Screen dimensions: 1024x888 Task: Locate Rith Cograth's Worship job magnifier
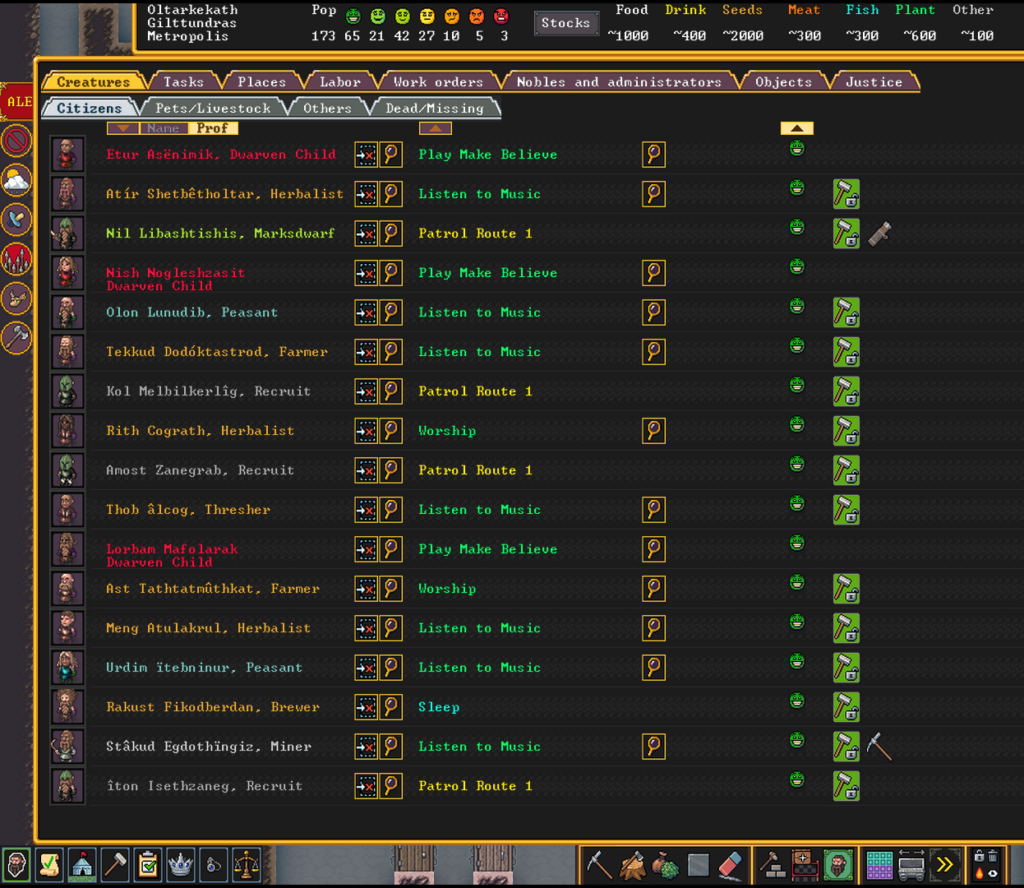[x=654, y=431]
